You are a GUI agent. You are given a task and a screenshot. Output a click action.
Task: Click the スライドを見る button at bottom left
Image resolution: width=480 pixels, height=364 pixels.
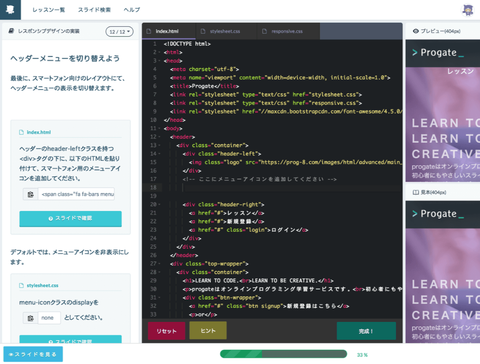pos(33,354)
